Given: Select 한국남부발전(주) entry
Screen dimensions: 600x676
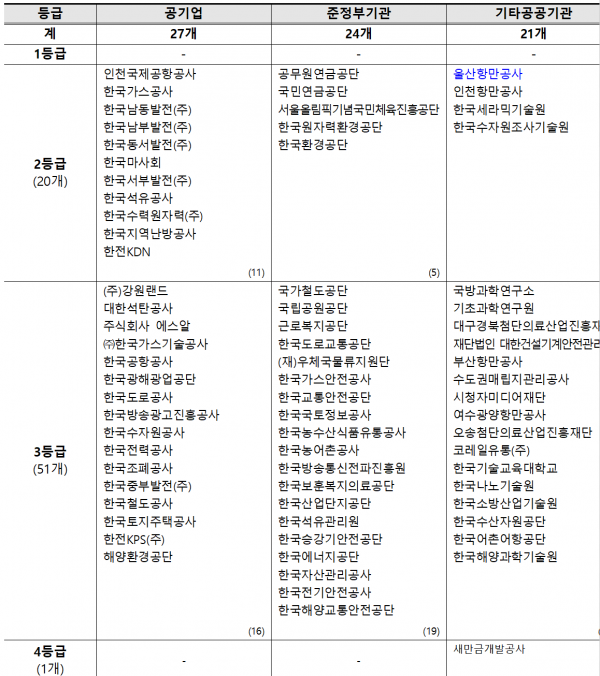Looking at the screenshot, I should [147, 127].
